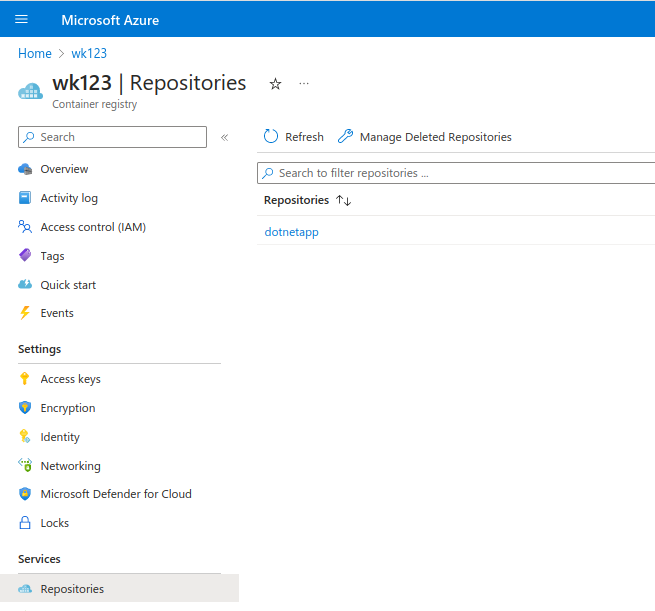Click the Locks padlock icon

tap(25, 522)
